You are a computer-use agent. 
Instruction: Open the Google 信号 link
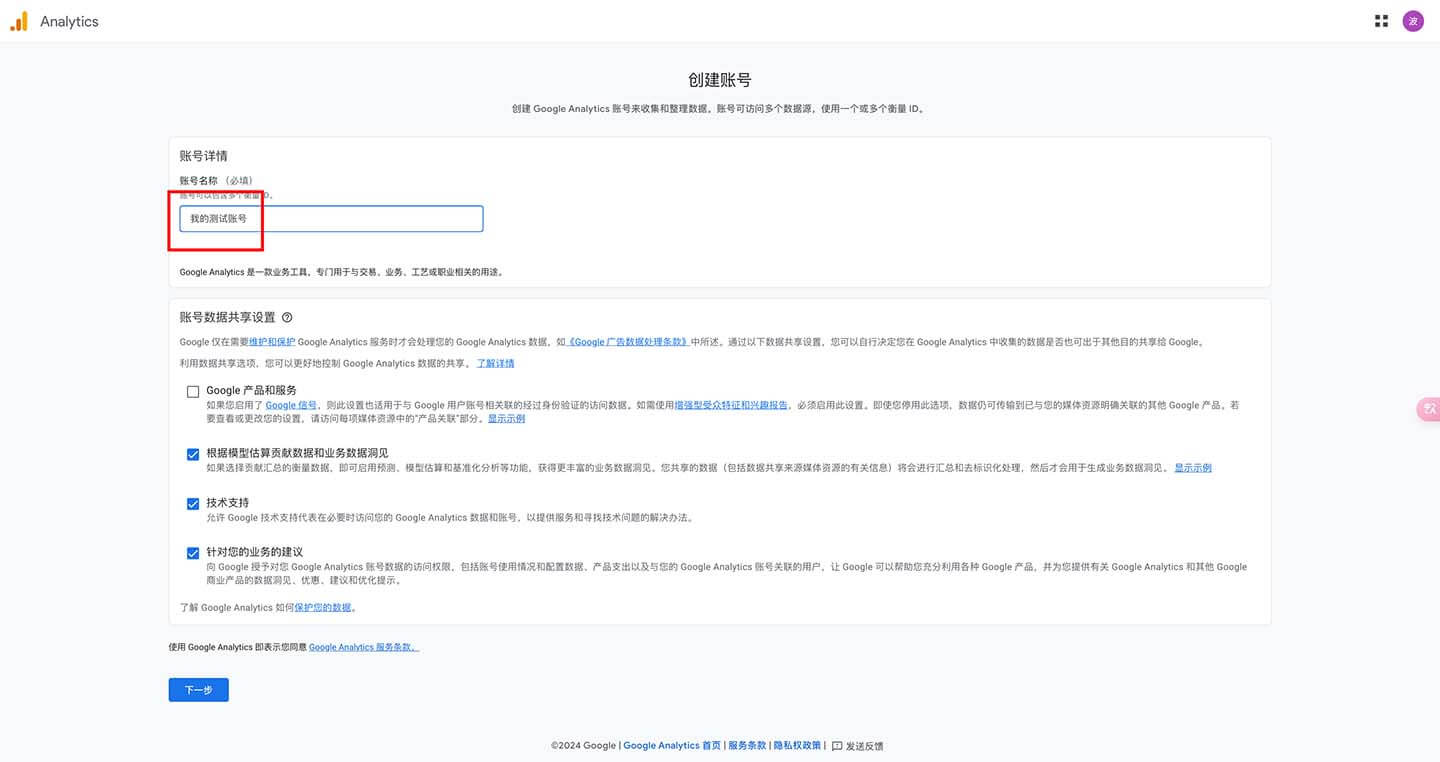291,406
